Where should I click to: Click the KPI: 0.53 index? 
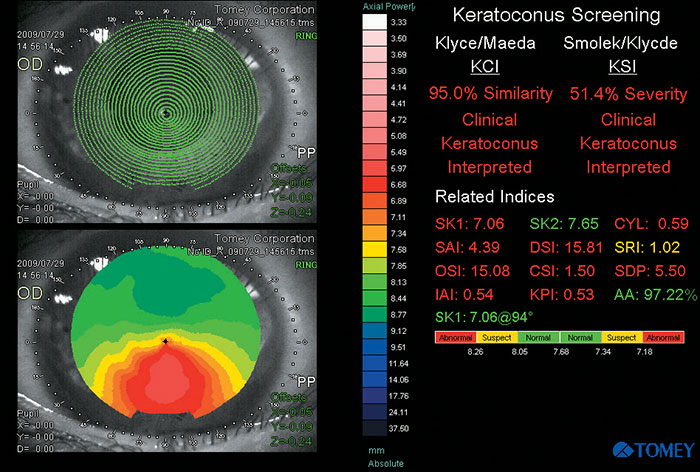pos(562,294)
